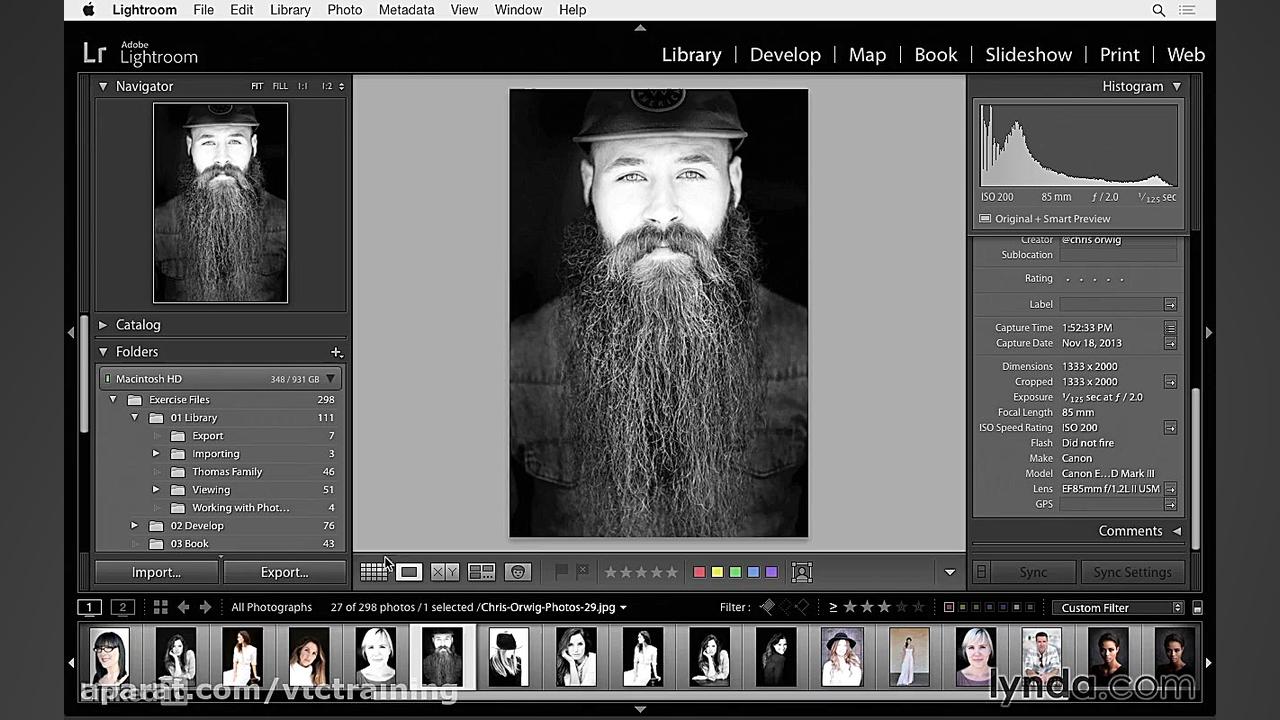Image resolution: width=1280 pixels, height=720 pixels.
Task: Open Spotlight search in the menu bar
Action: pyautogui.click(x=1159, y=10)
